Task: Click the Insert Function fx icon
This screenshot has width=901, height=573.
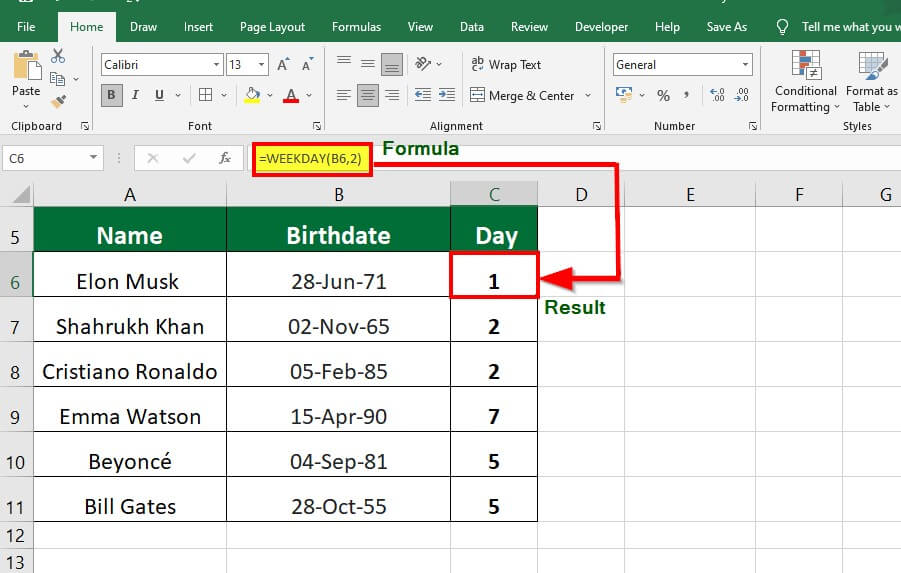Action: click(225, 158)
